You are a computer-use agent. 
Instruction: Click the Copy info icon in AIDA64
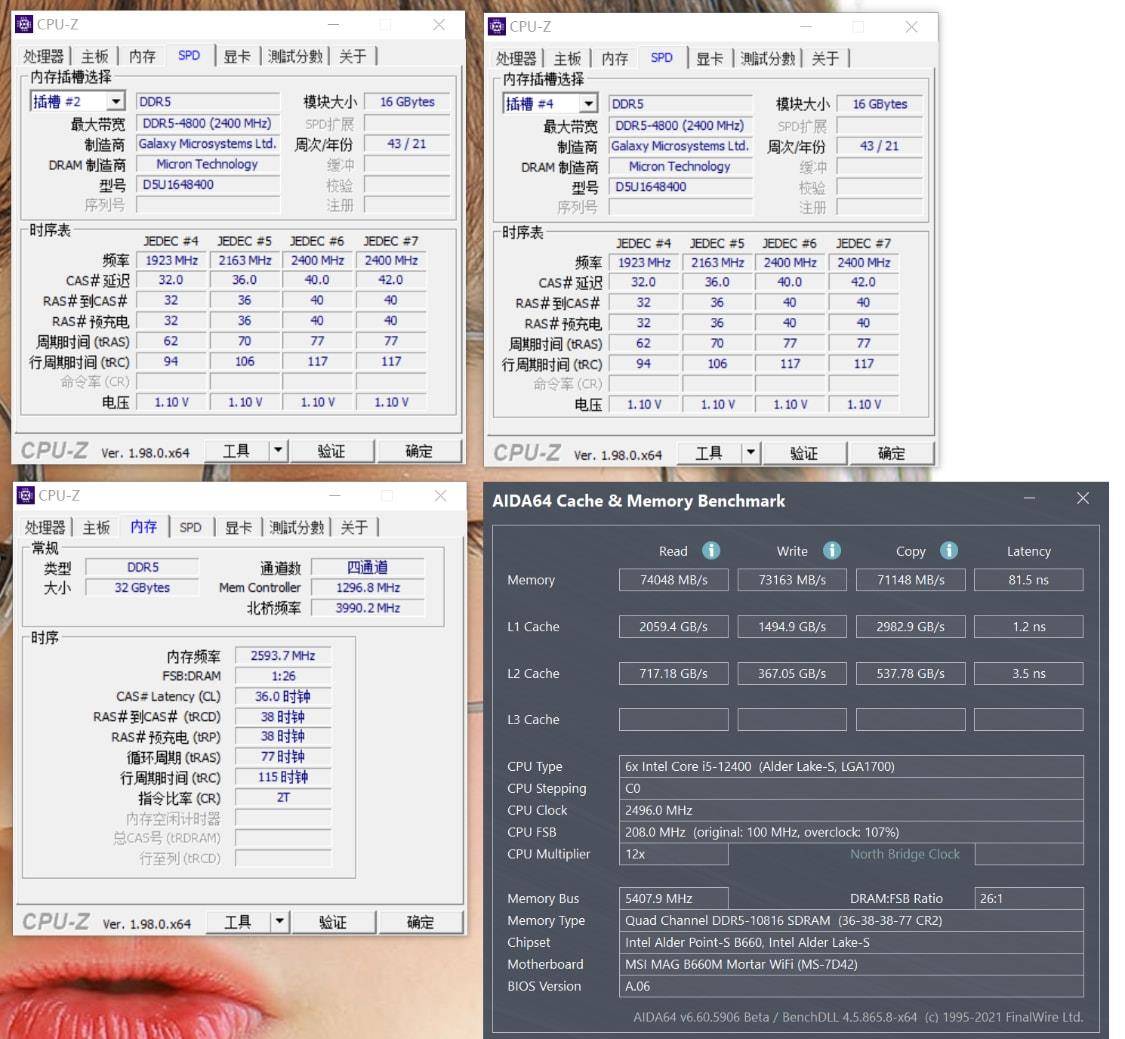click(949, 551)
